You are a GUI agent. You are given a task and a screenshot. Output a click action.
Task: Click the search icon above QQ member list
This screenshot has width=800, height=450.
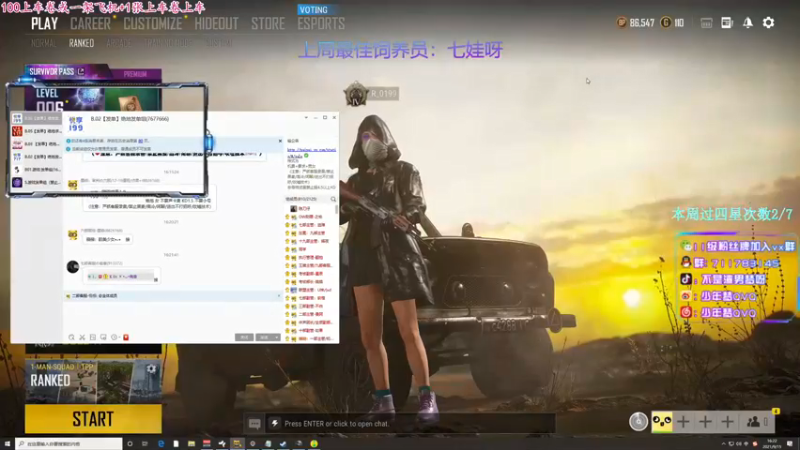pyautogui.click(x=333, y=199)
